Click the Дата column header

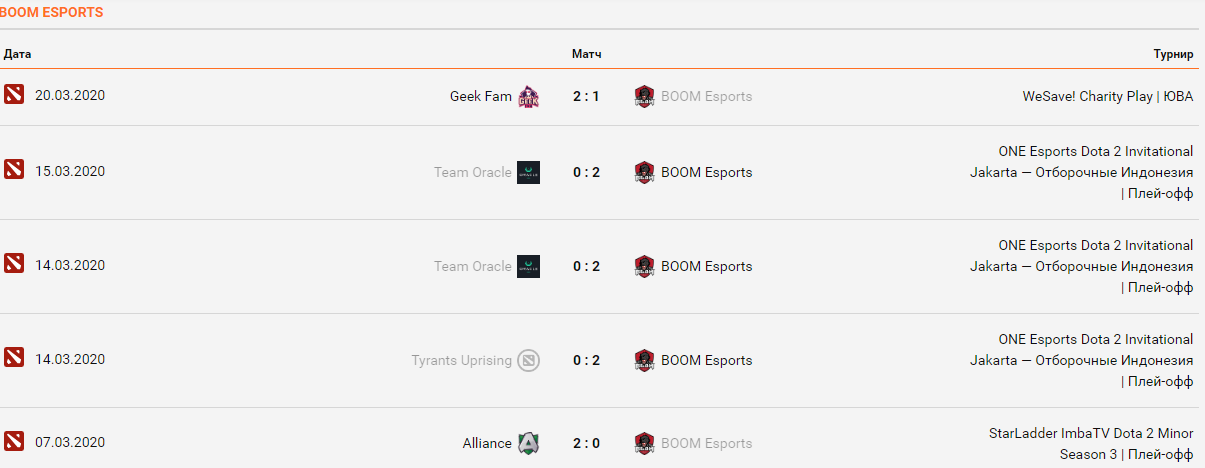[x=18, y=54]
